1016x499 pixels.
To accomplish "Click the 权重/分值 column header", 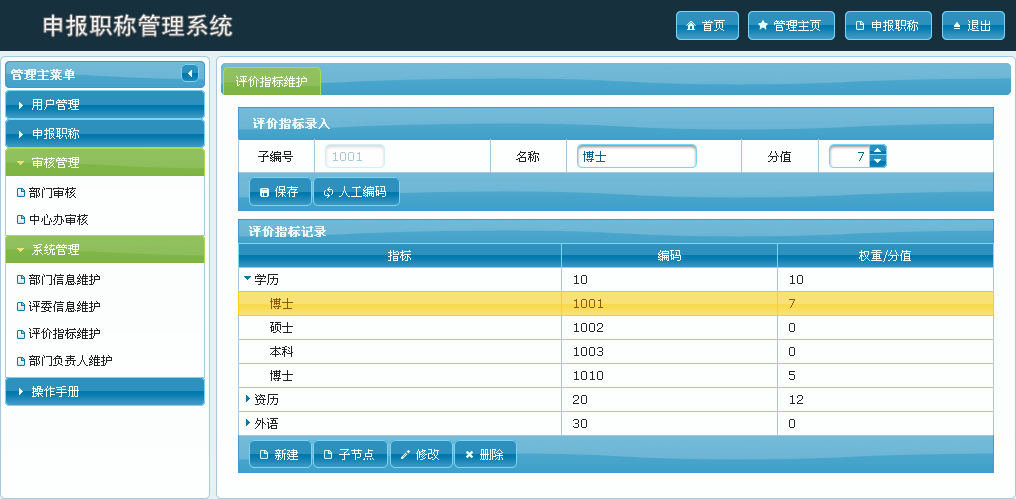I will (885, 255).
